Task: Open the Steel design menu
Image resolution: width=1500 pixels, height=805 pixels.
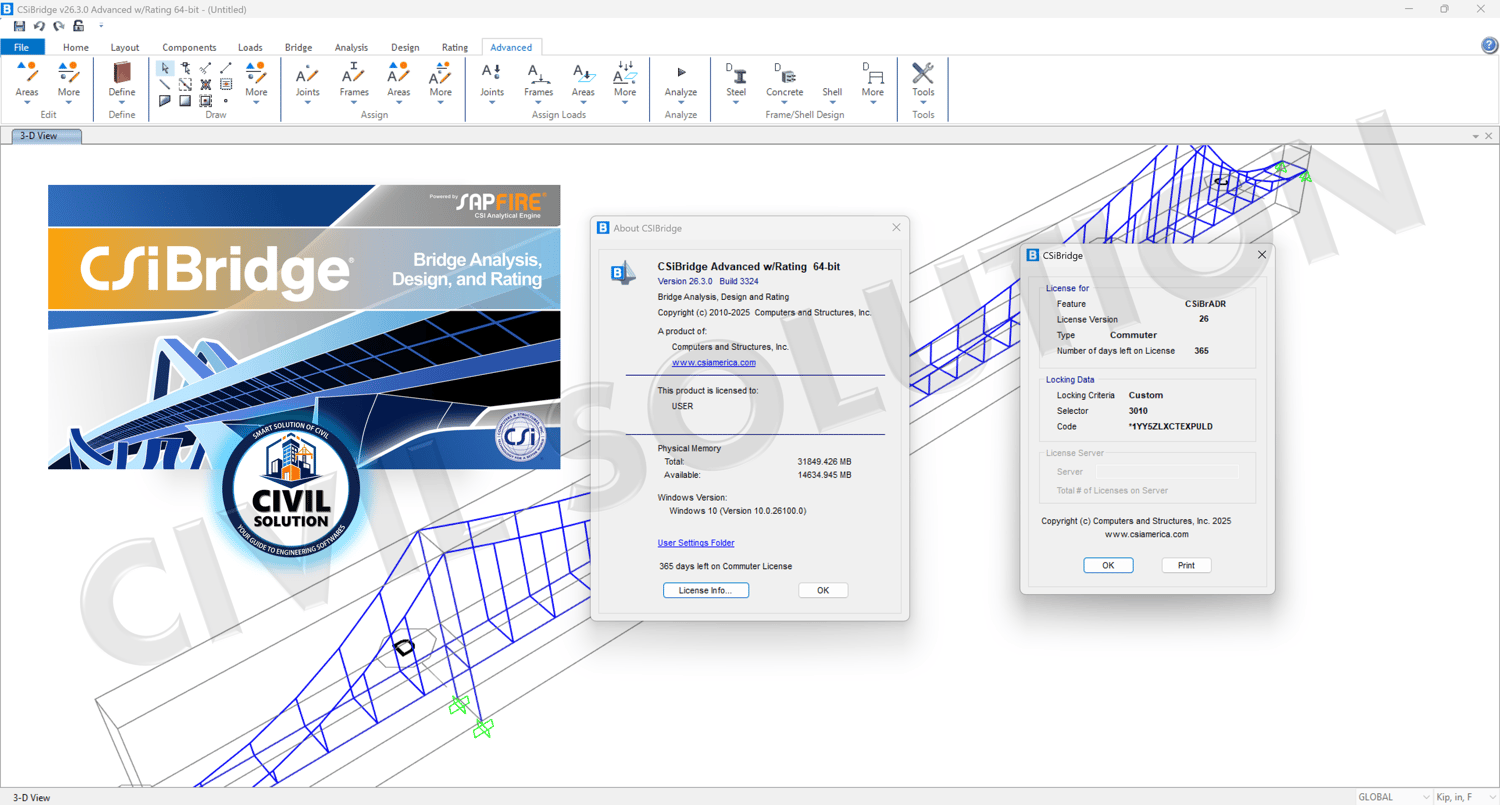Action: click(736, 82)
